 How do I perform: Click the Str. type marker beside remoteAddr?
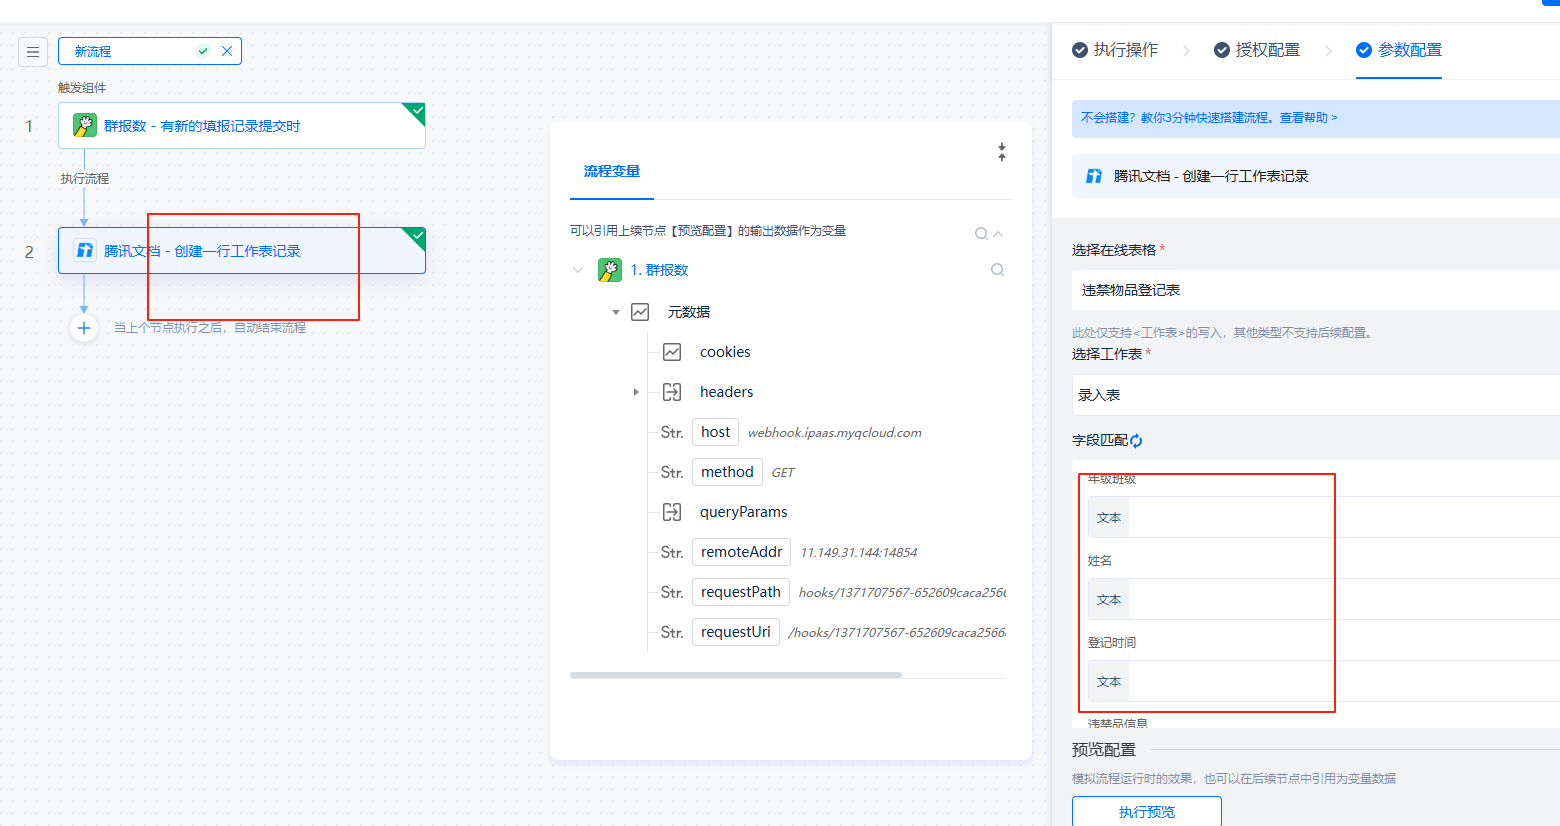tap(672, 552)
